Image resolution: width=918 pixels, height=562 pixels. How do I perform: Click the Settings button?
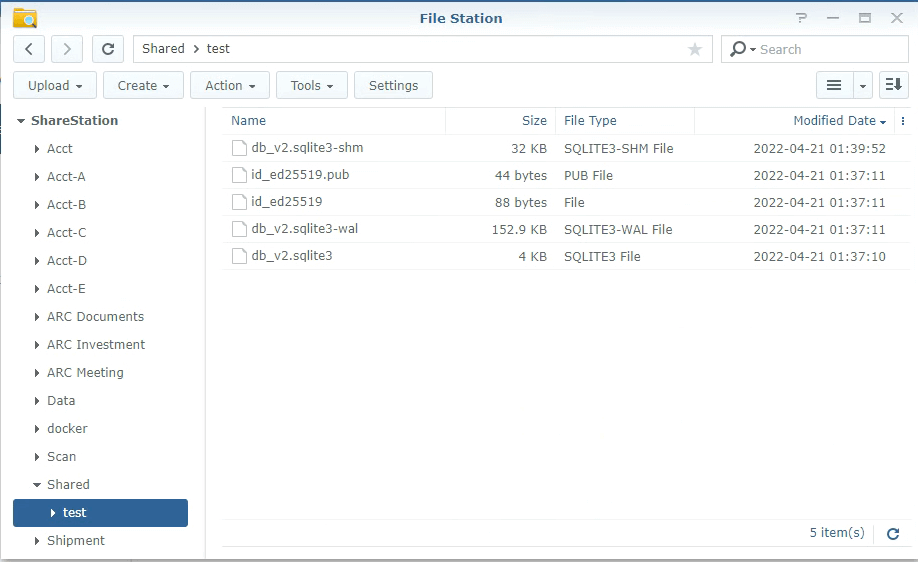click(x=393, y=86)
